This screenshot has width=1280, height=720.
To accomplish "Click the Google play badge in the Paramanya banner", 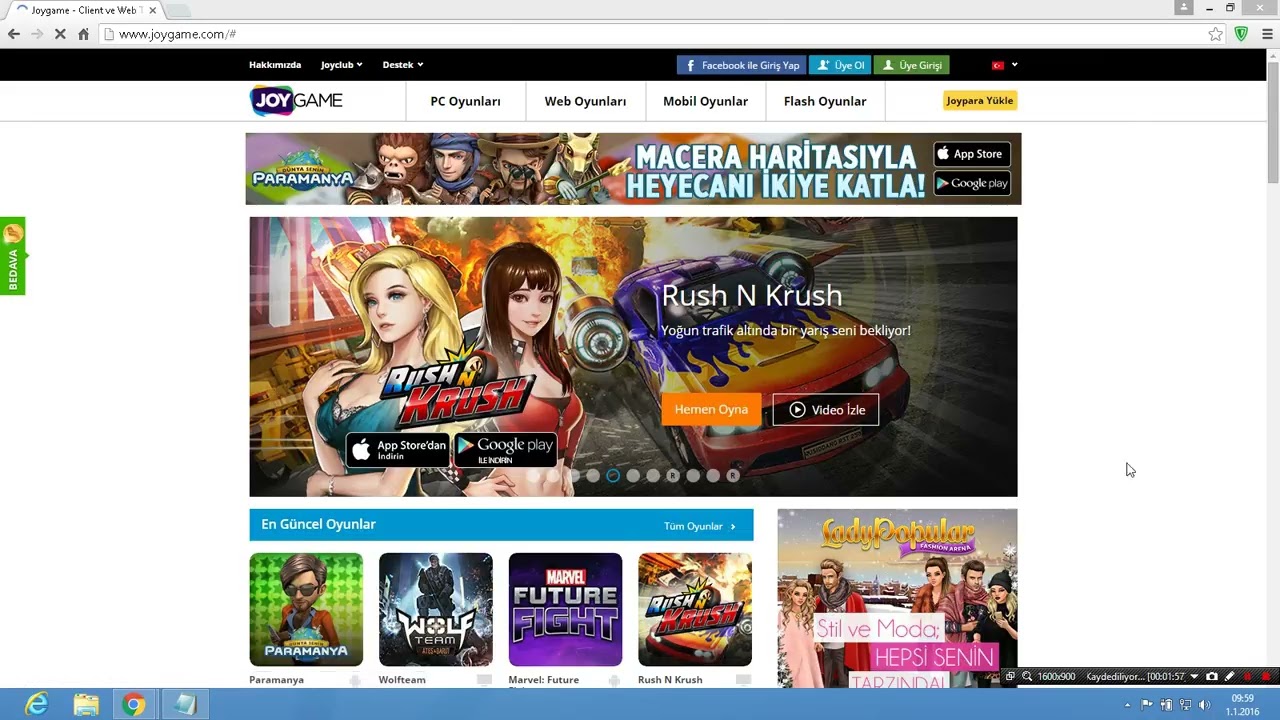I will (971, 183).
